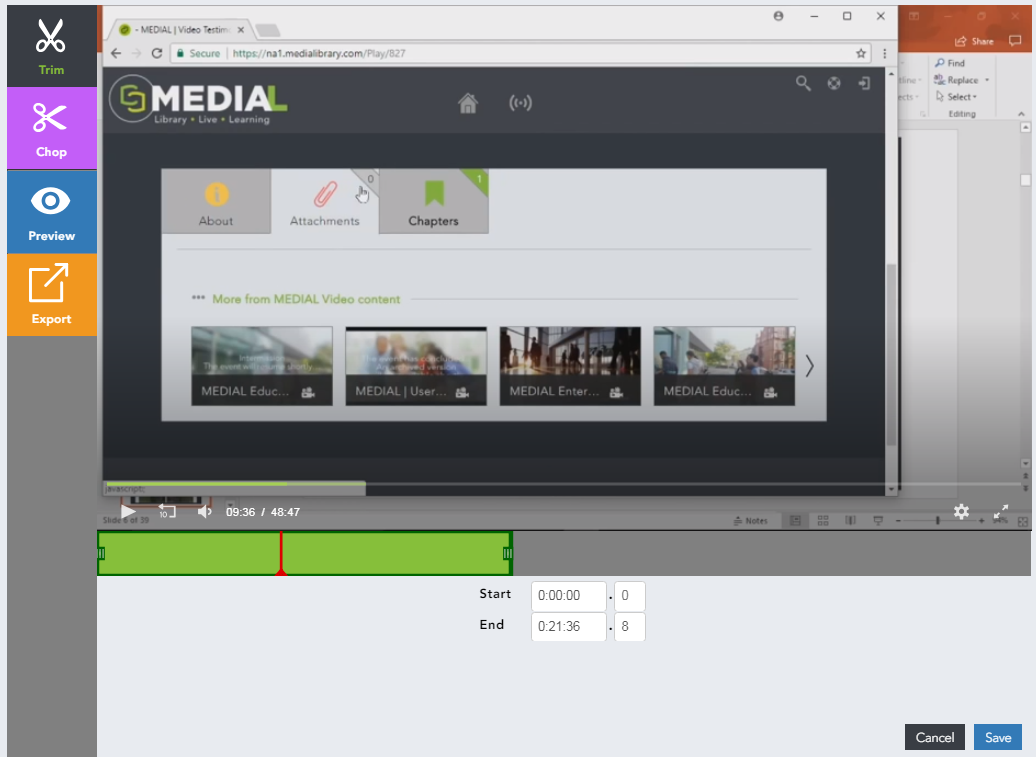Viewport: 1036px width, 757px height.
Task: Click Find in PowerPoint ribbon
Action: pyautogui.click(x=950, y=63)
